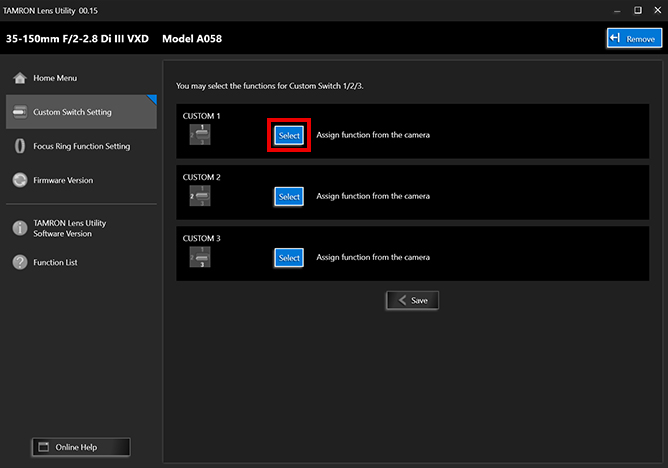Click the CUSTOM 1 switch position icon
This screenshot has width=668, height=468.
point(201,135)
